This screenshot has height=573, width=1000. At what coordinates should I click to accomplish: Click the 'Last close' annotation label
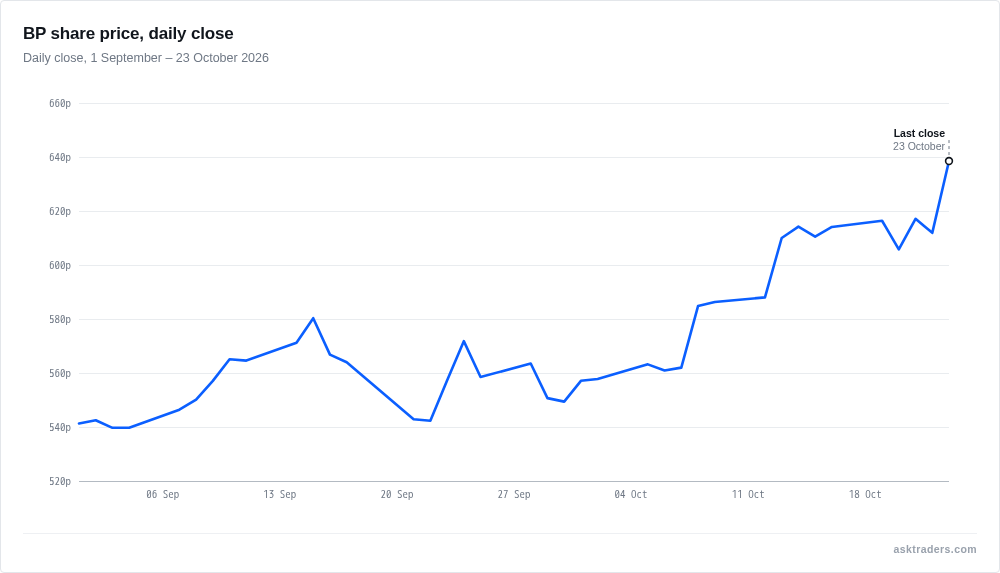tap(919, 133)
